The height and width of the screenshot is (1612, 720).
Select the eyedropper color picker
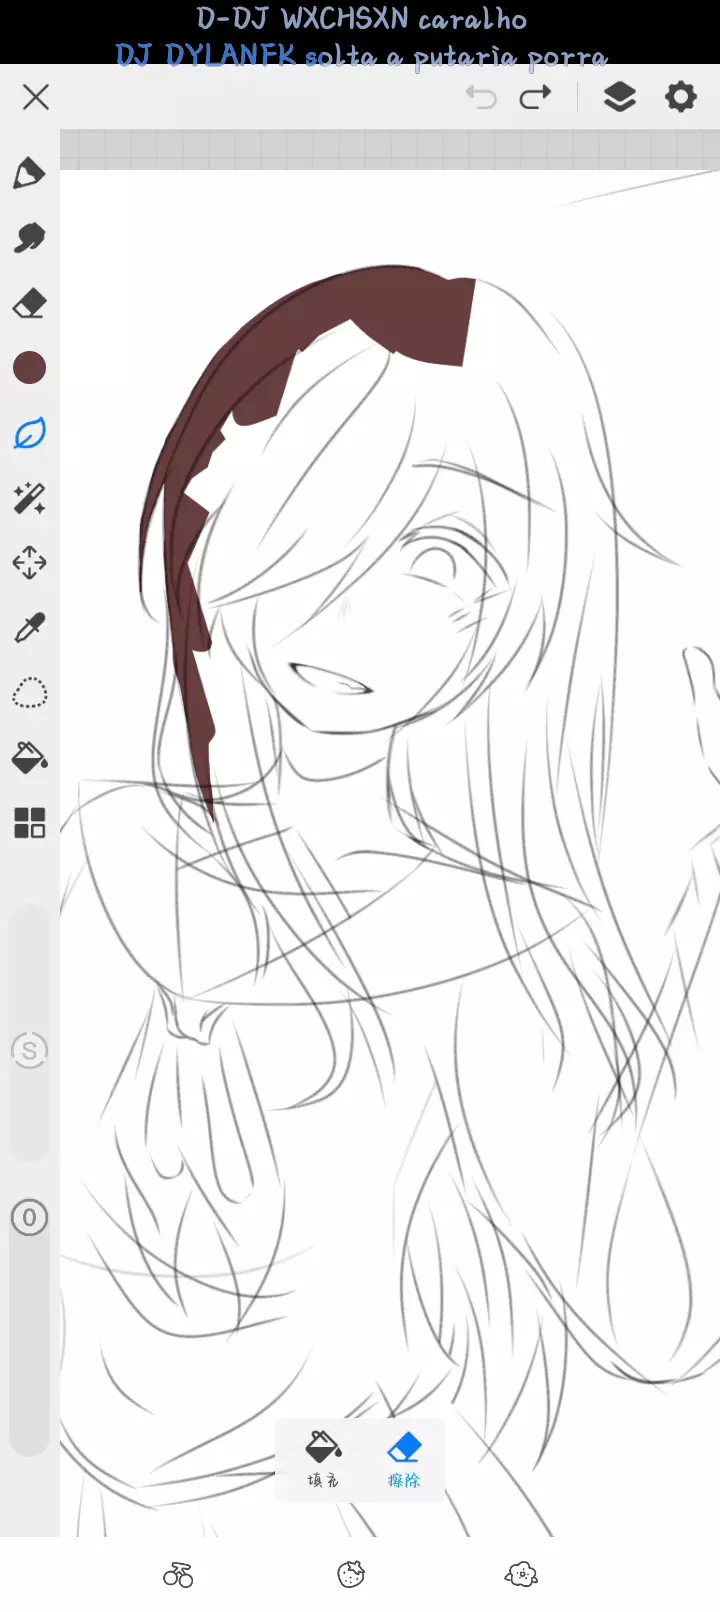point(29,628)
